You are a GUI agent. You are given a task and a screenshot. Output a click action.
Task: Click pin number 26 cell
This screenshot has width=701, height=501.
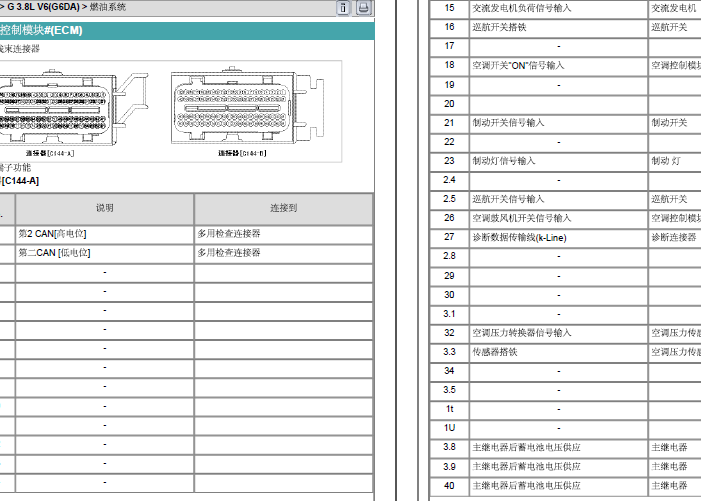click(x=449, y=218)
